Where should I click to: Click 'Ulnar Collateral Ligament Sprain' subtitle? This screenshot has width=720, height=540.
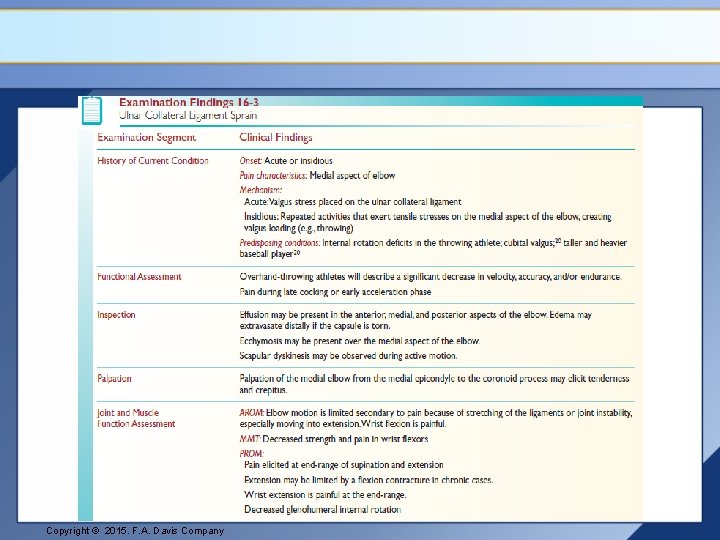tap(188, 115)
